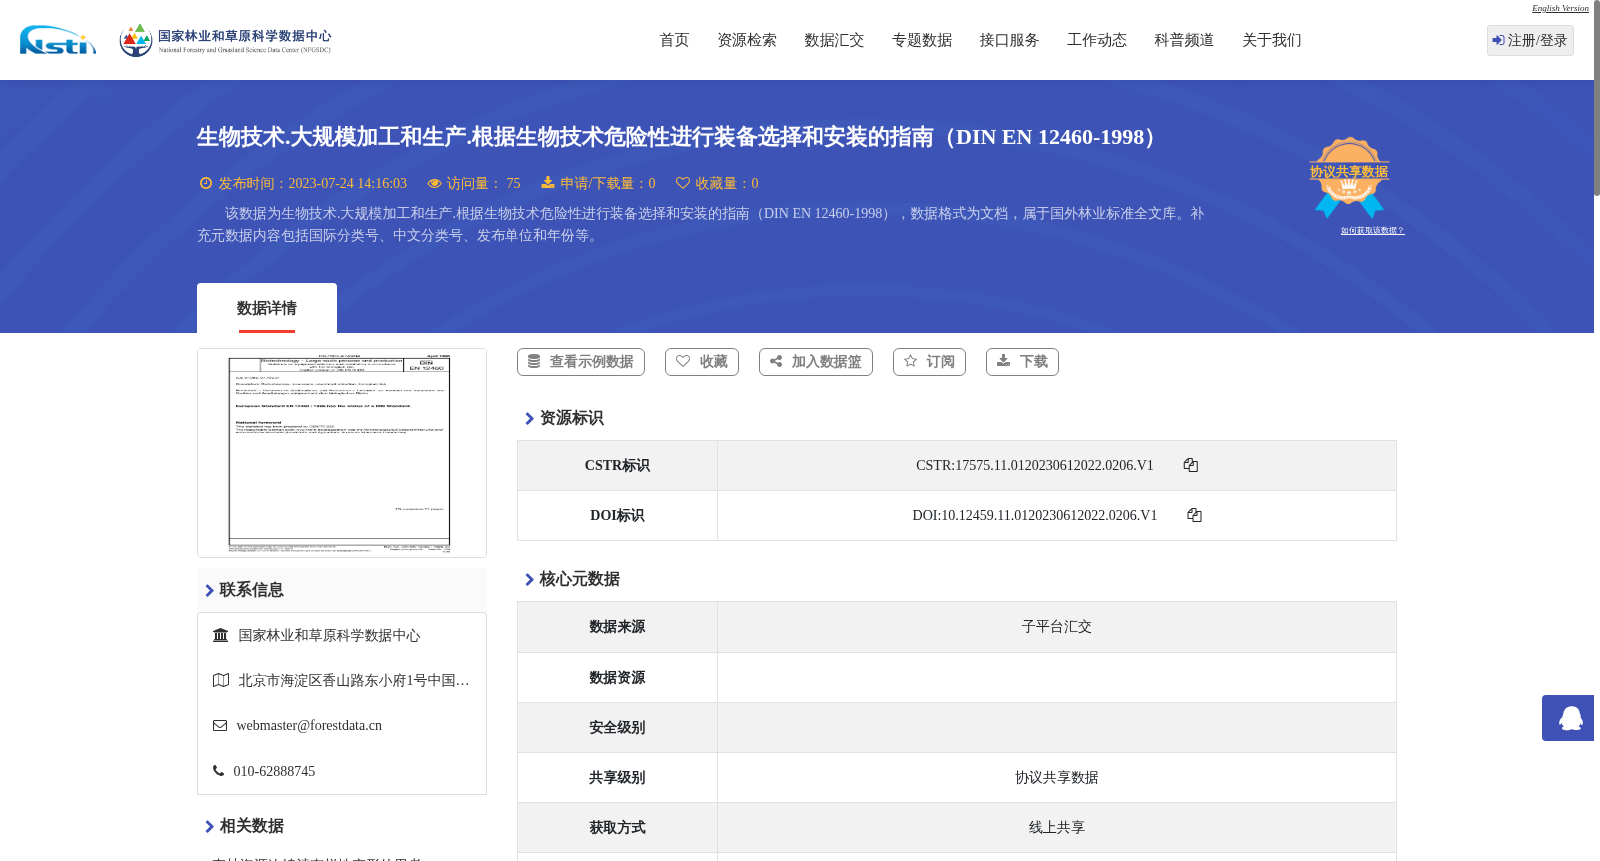1600x861 pixels.
Task: Click the 资源标识 section chevron
Action: click(529, 418)
